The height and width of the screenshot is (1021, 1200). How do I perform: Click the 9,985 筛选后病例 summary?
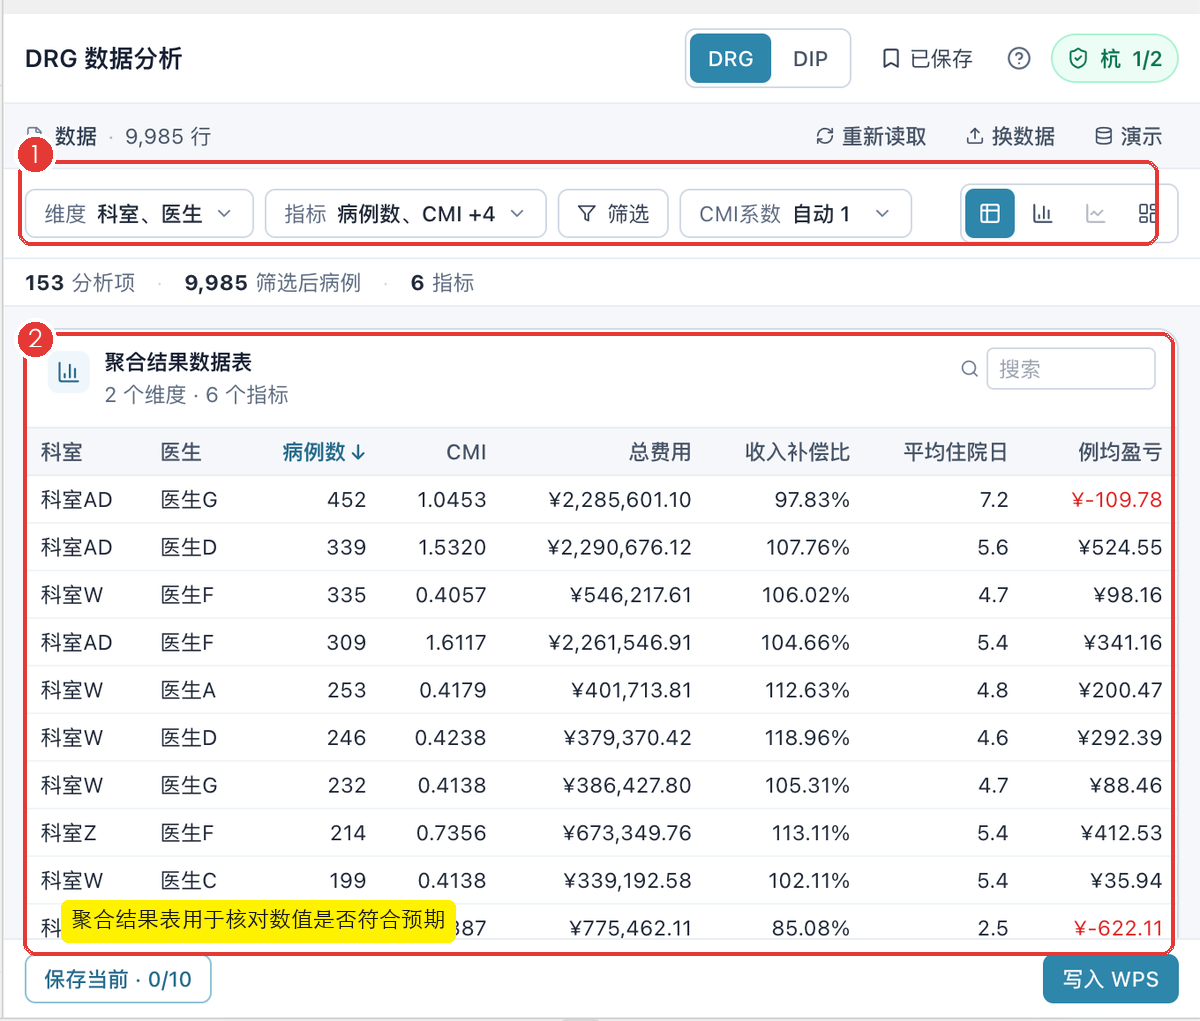[273, 283]
